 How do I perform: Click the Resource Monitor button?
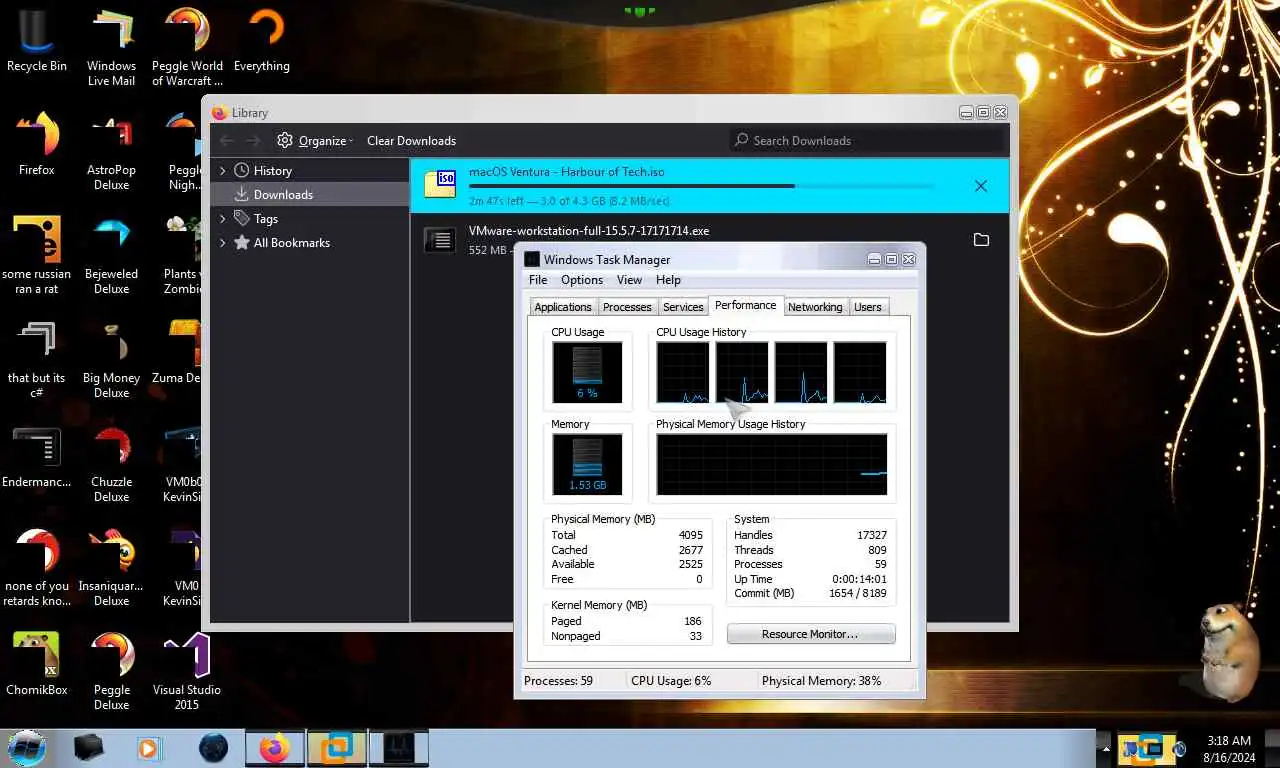(811, 634)
